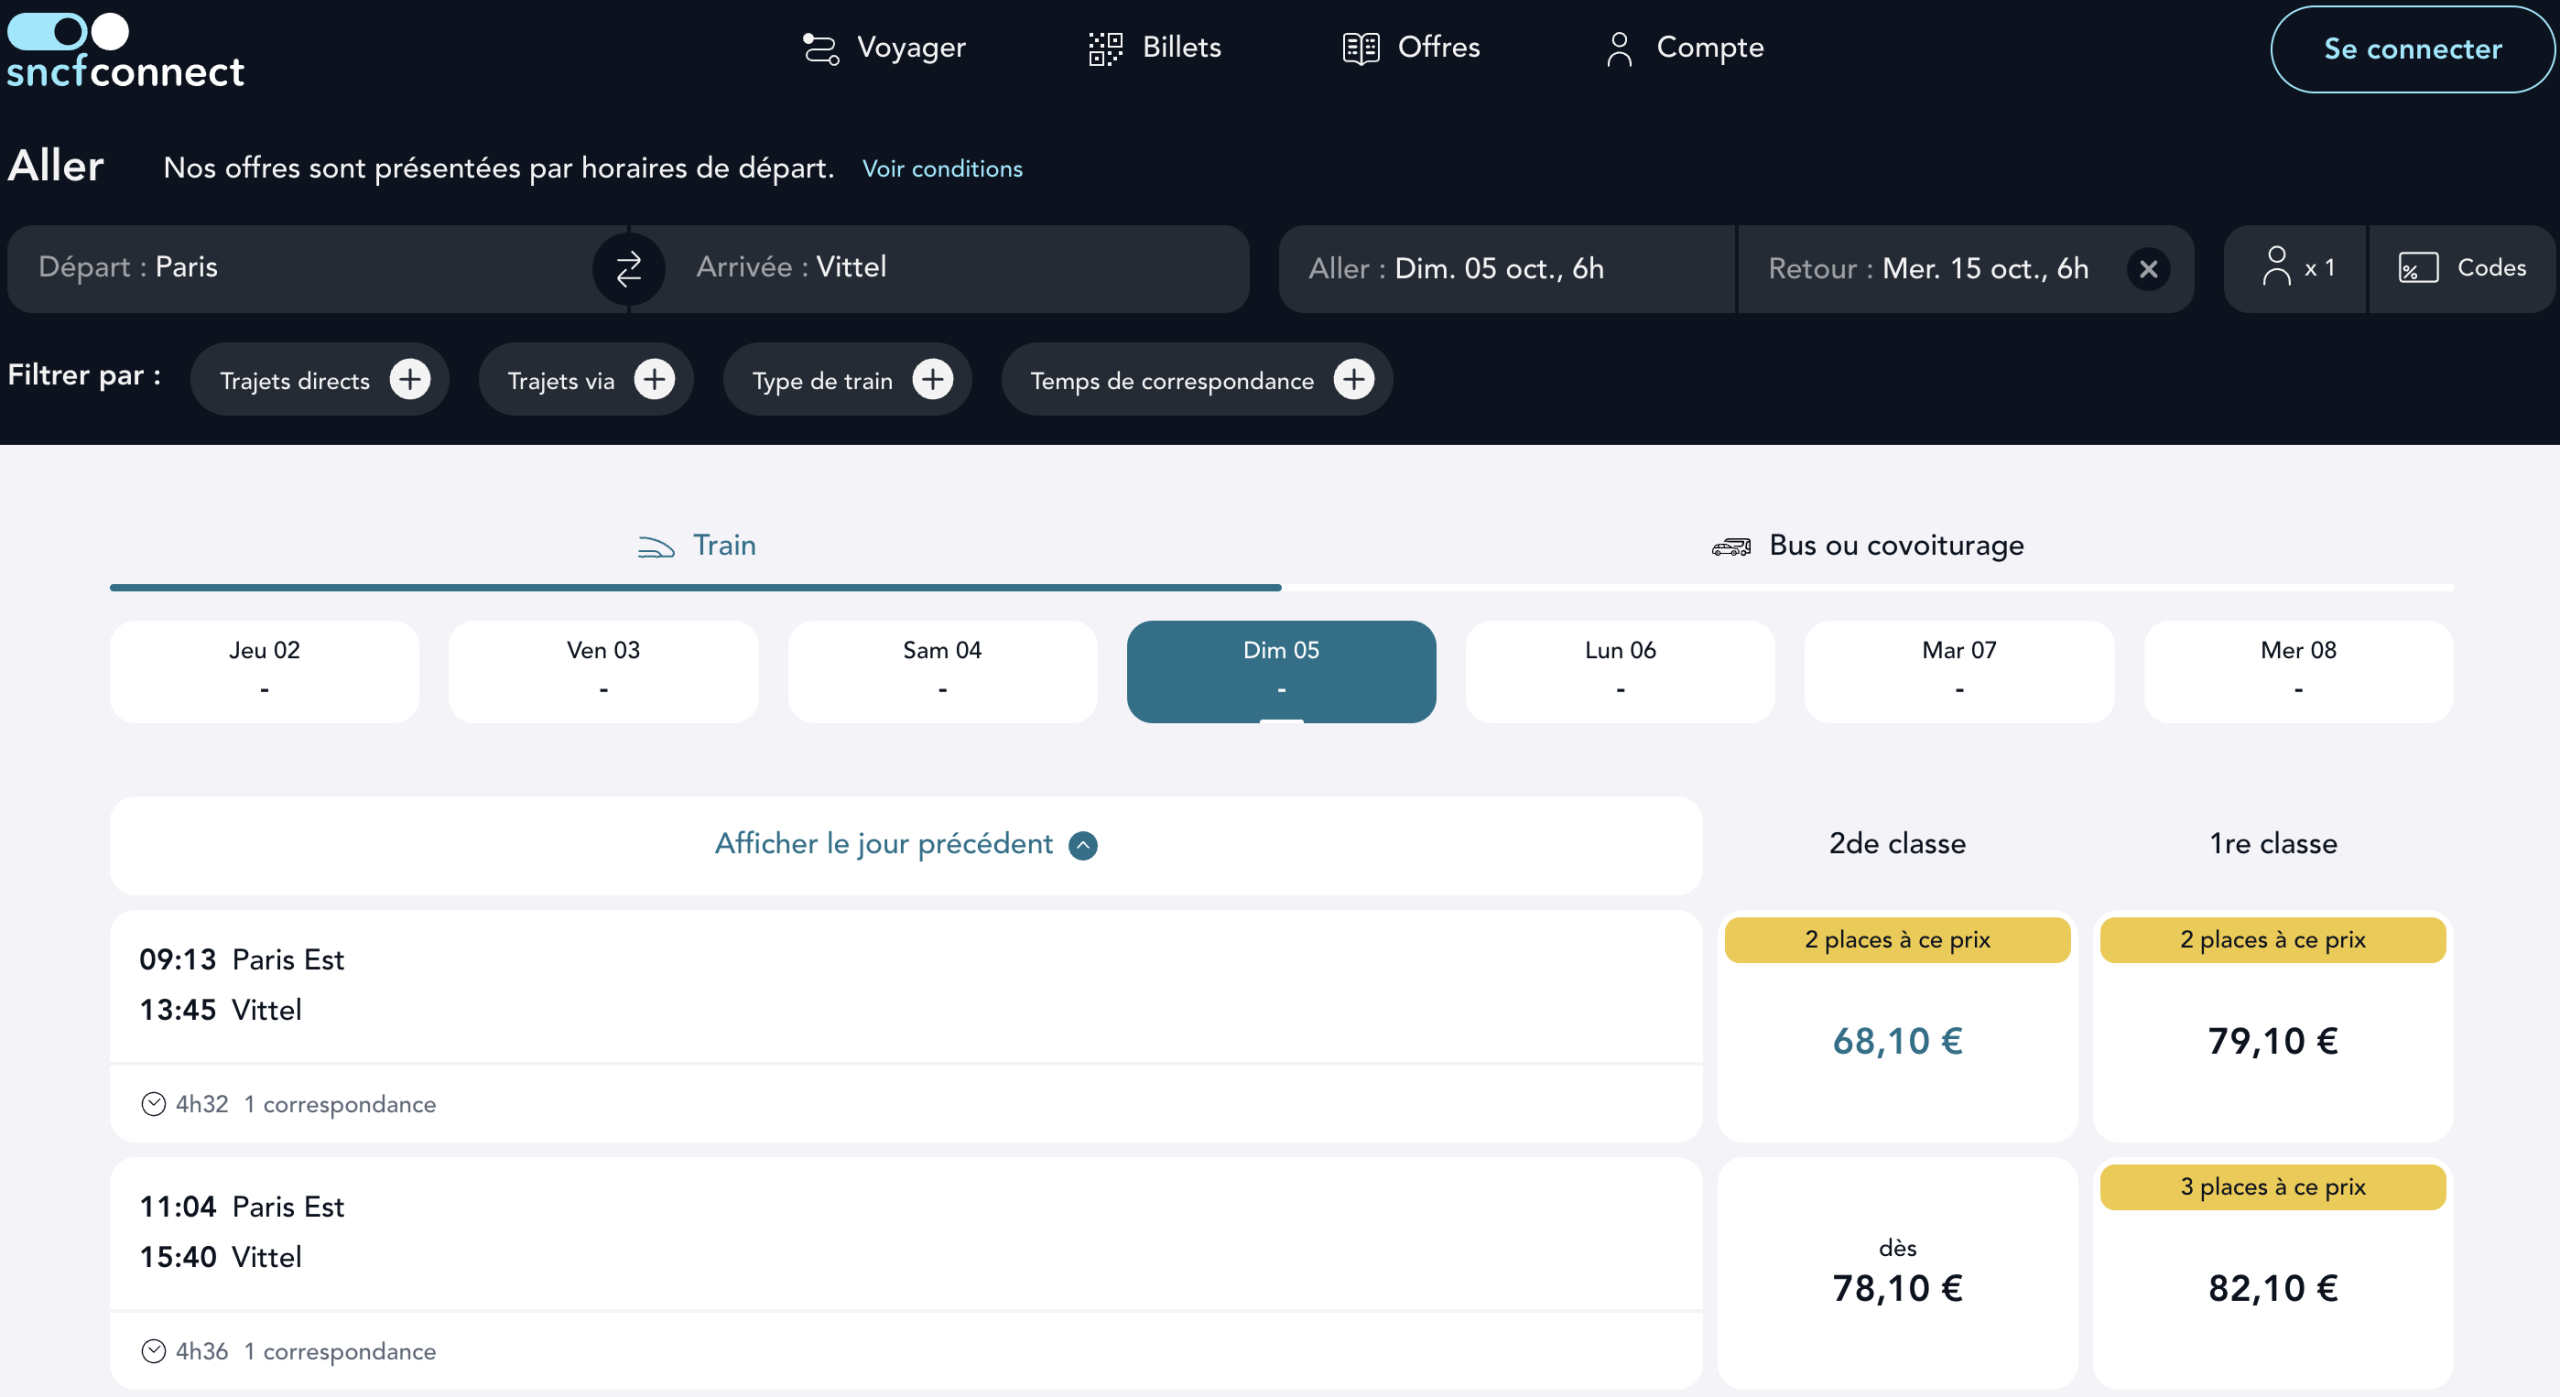Select the 68,10 € second class fare
This screenshot has width=2560, height=1397.
point(1897,1040)
